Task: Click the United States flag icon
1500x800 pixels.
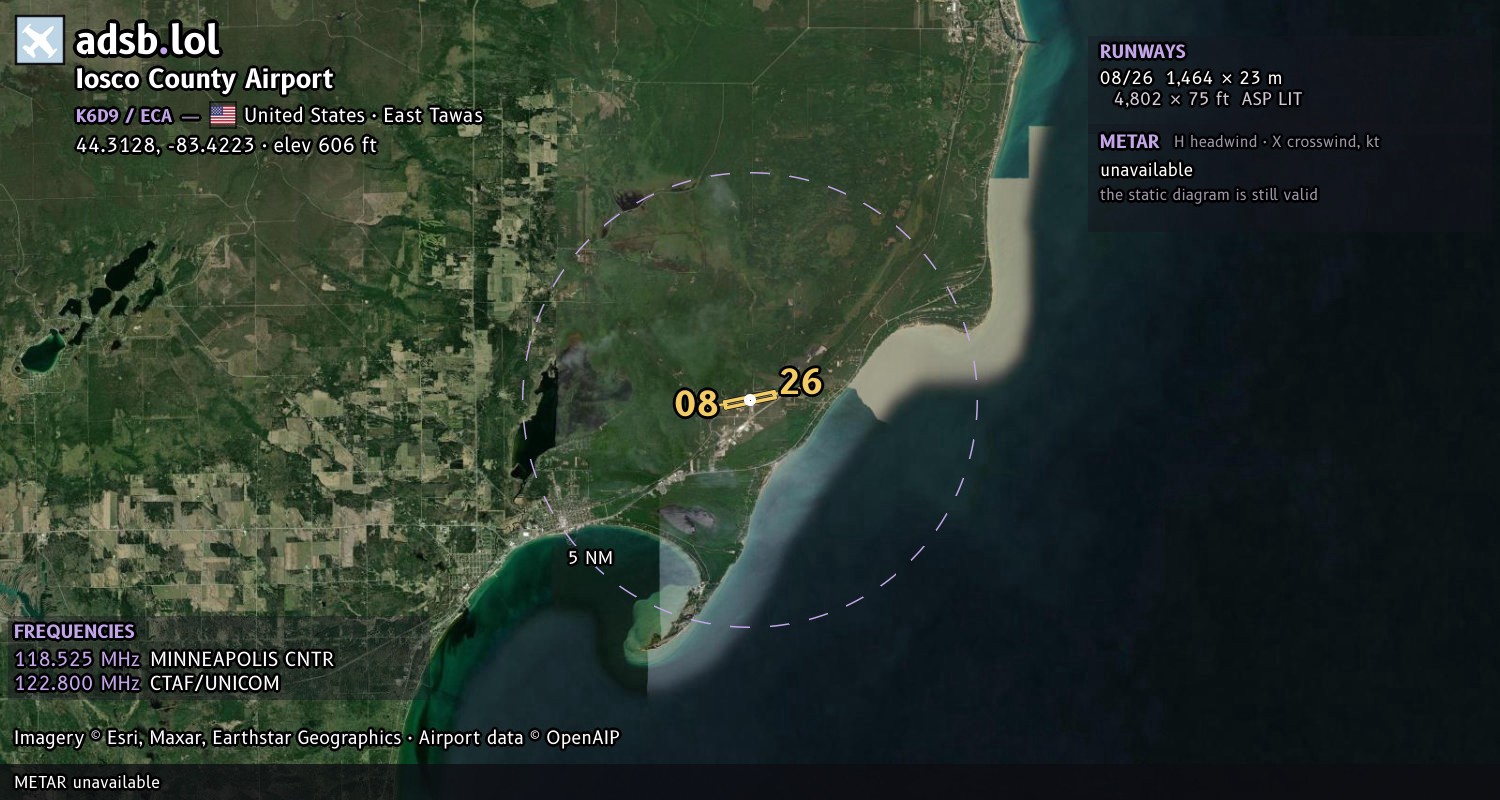Action: coord(223,115)
